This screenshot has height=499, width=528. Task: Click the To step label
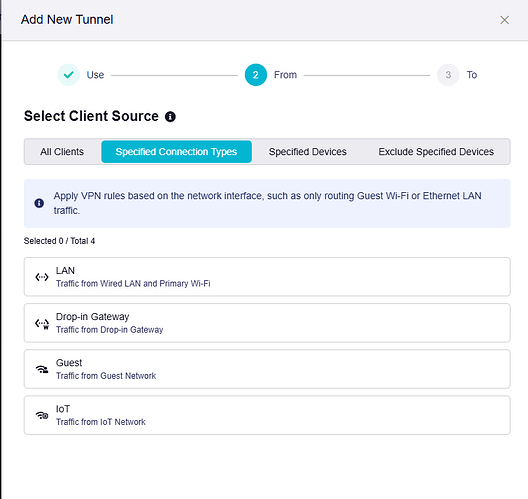(x=472, y=75)
